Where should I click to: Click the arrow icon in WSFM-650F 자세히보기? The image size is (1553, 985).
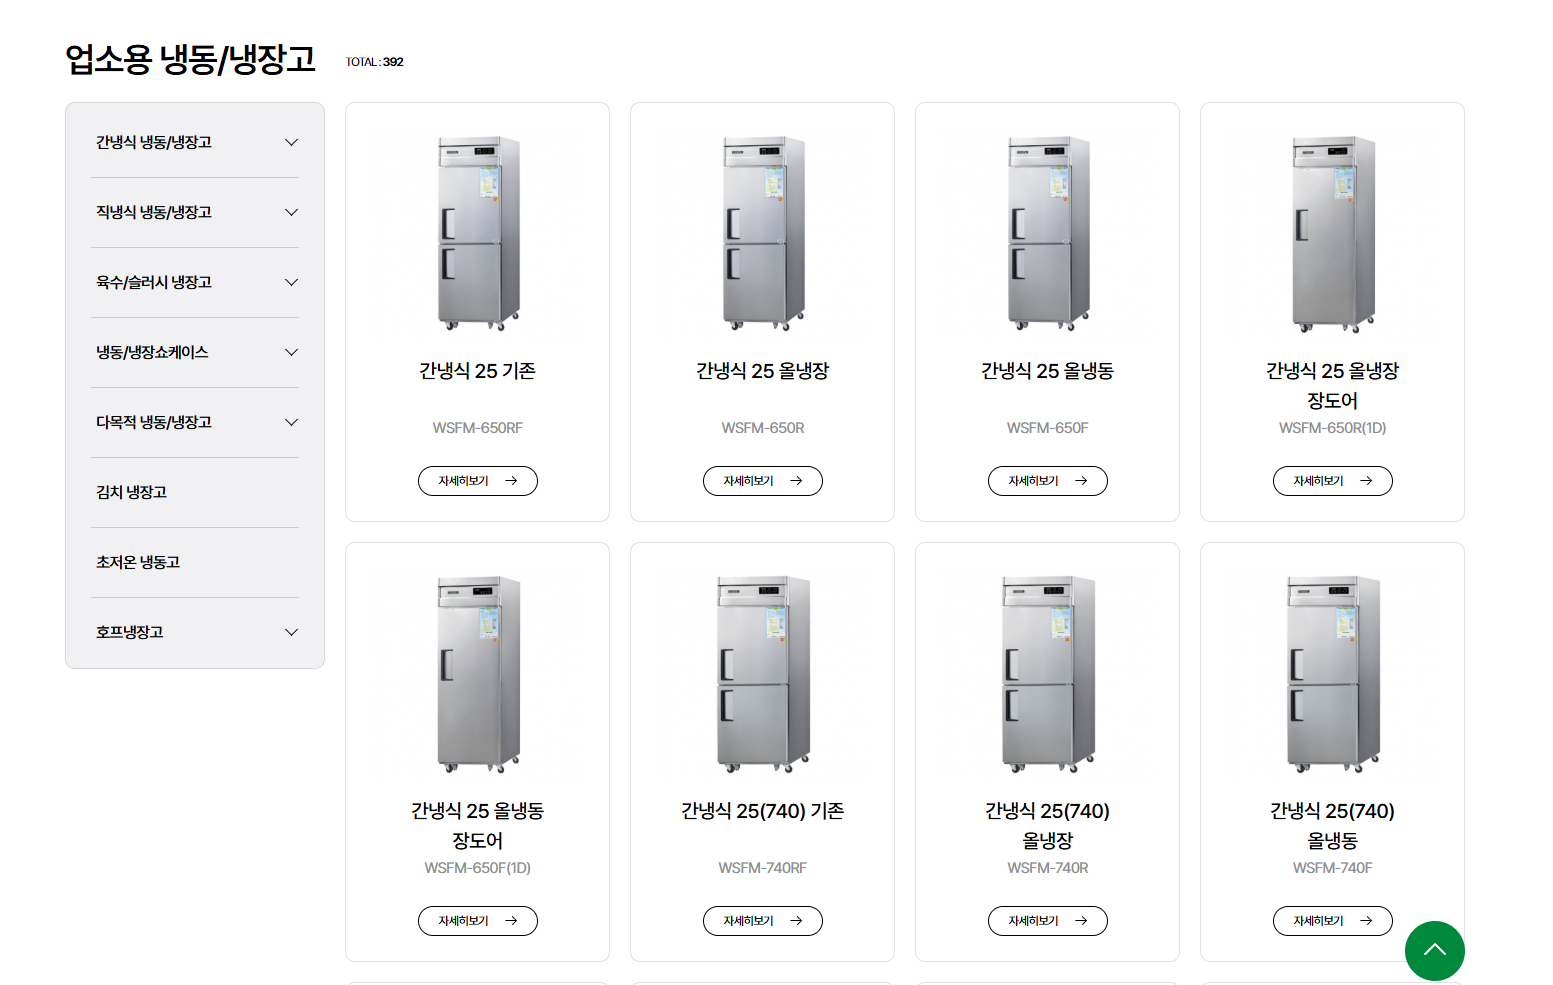[1081, 481]
